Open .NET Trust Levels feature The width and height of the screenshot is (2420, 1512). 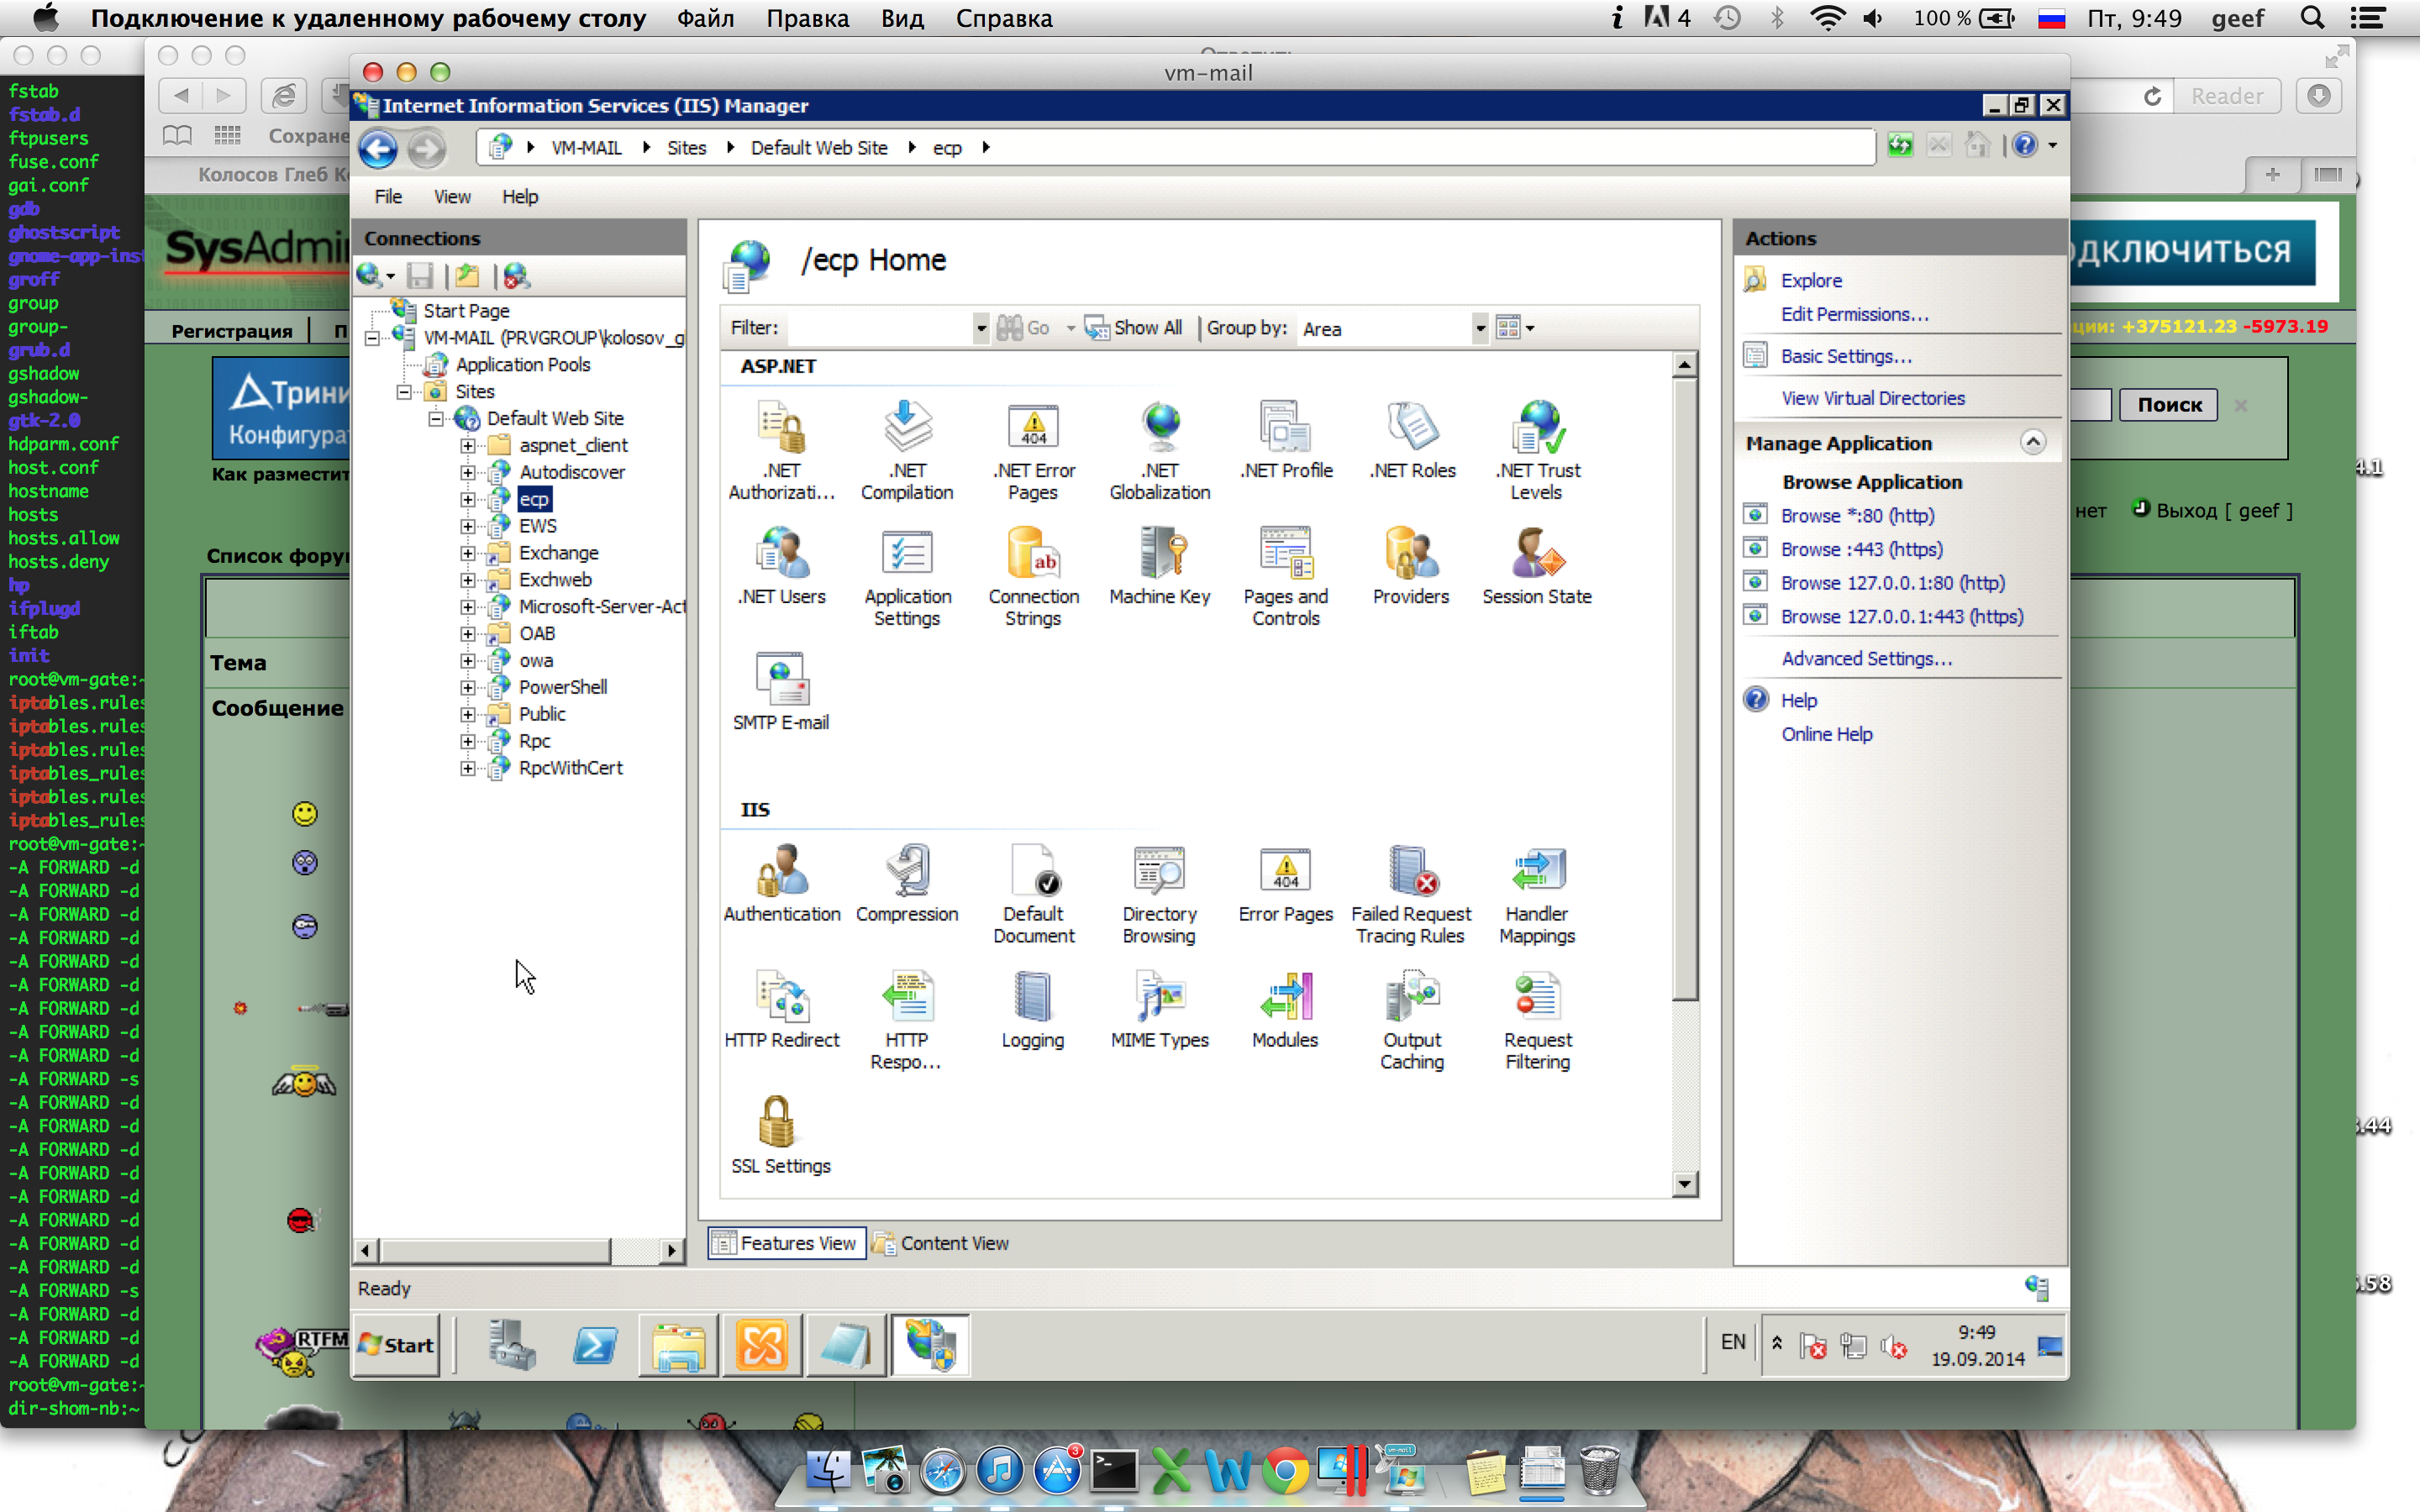click(x=1537, y=450)
